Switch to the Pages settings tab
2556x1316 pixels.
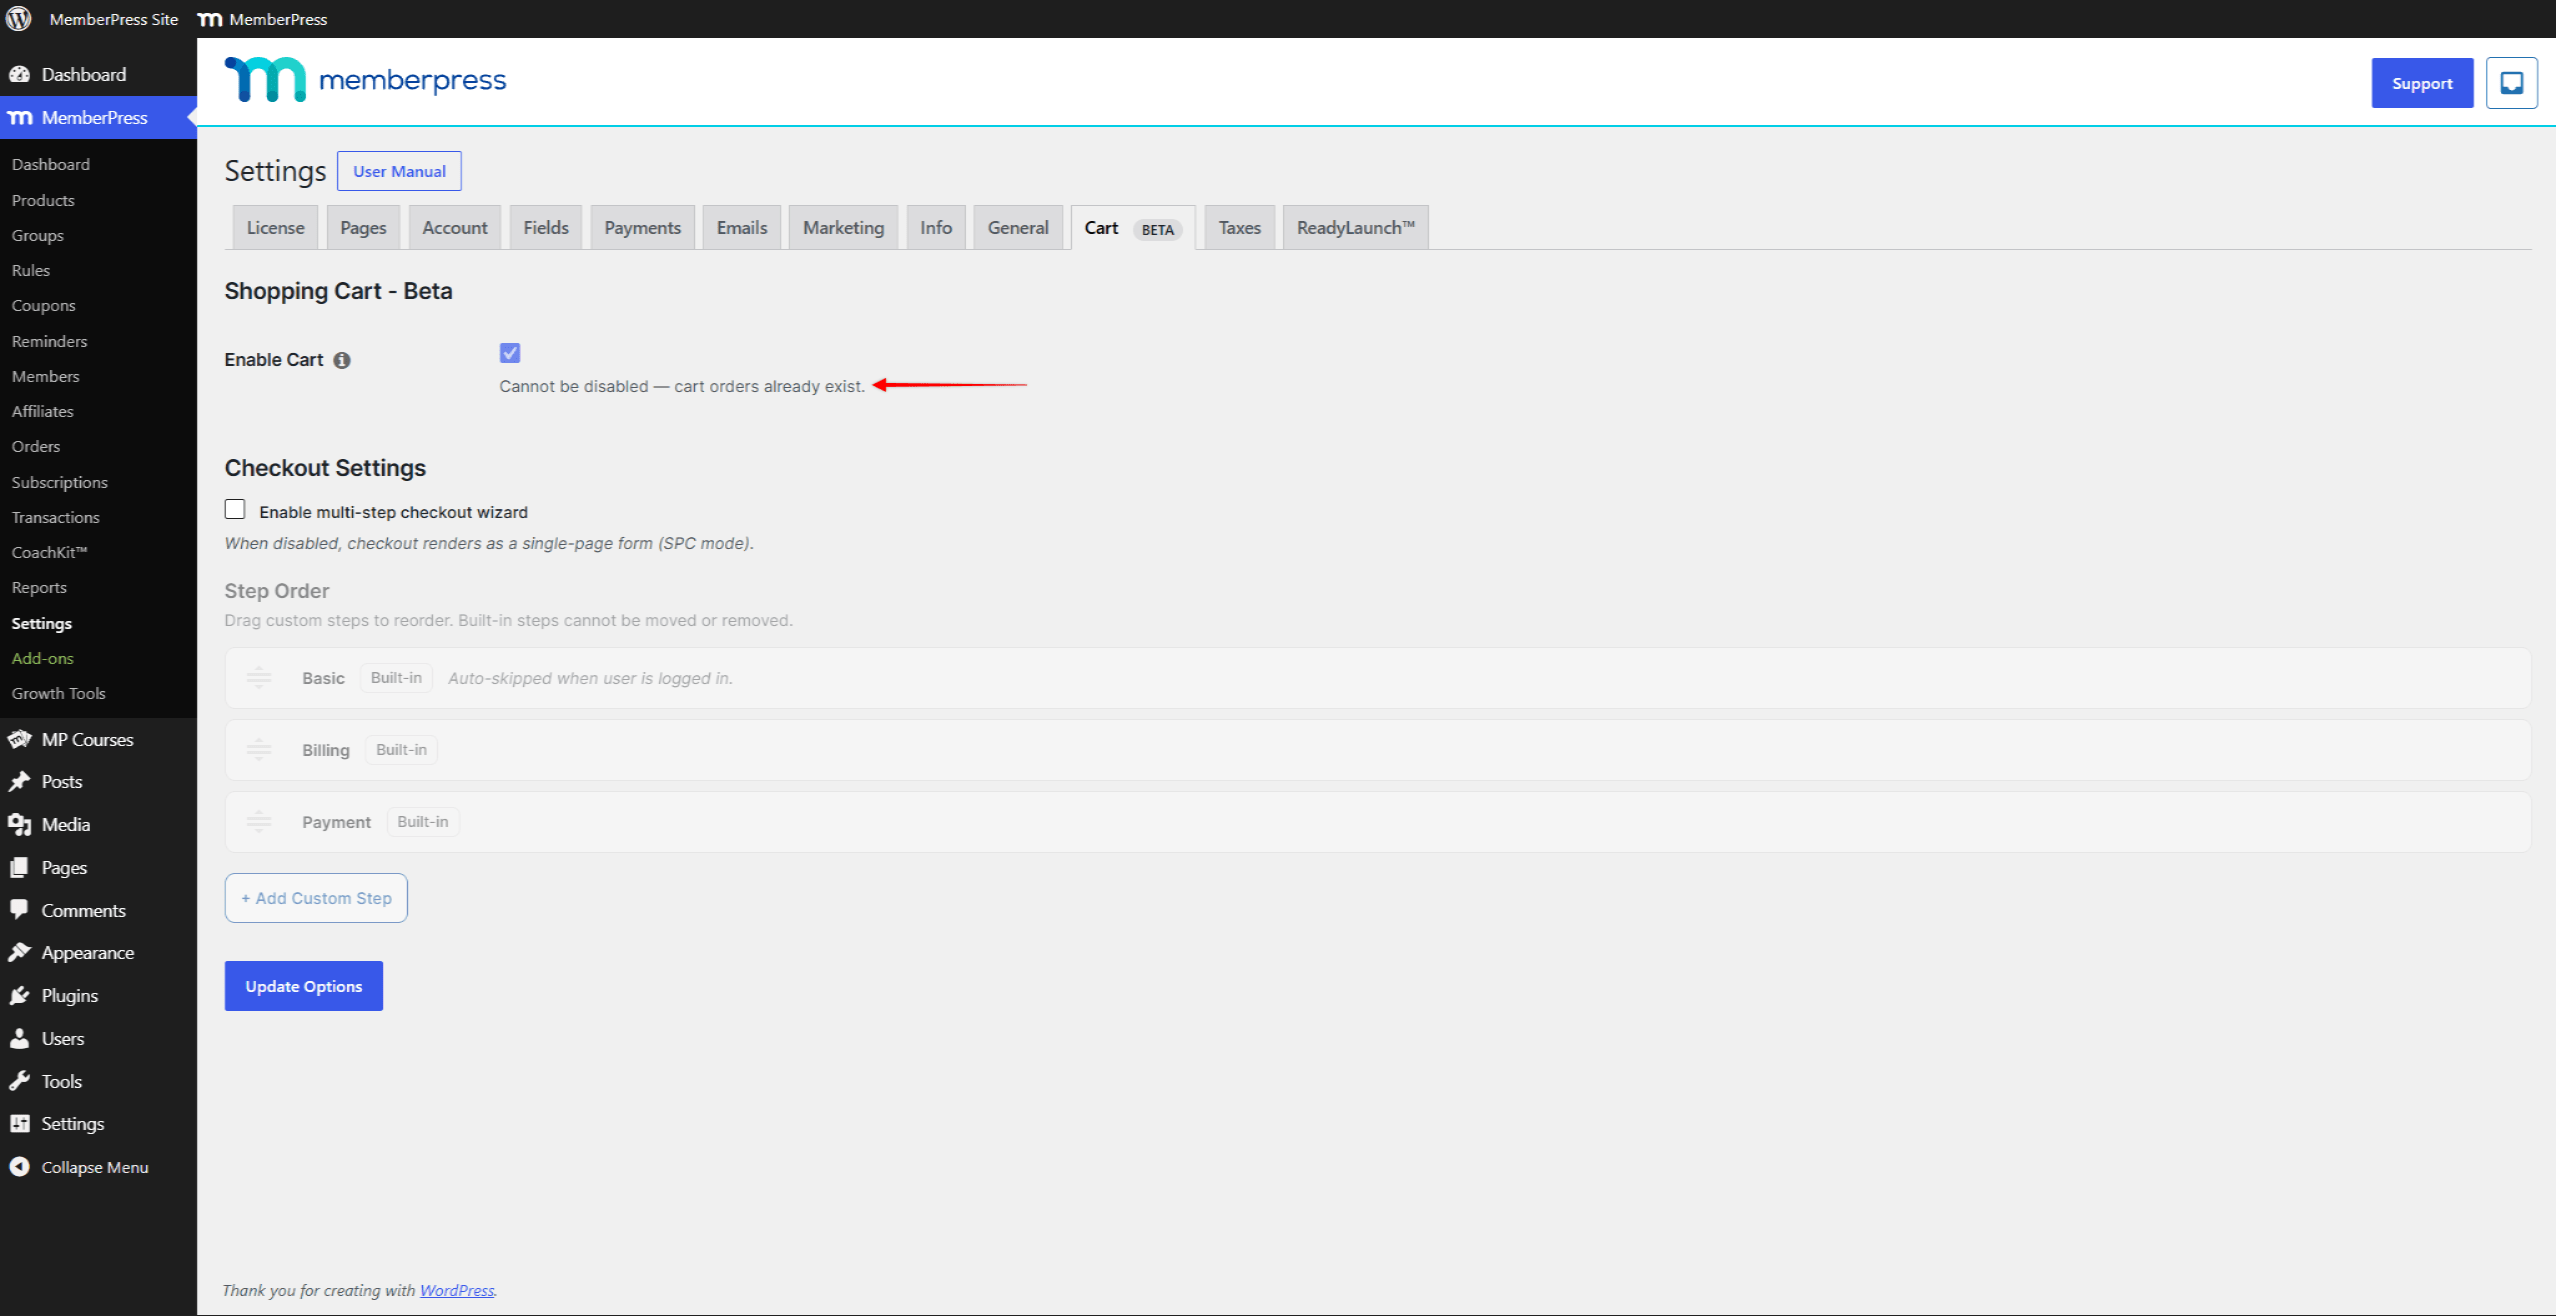tap(363, 227)
